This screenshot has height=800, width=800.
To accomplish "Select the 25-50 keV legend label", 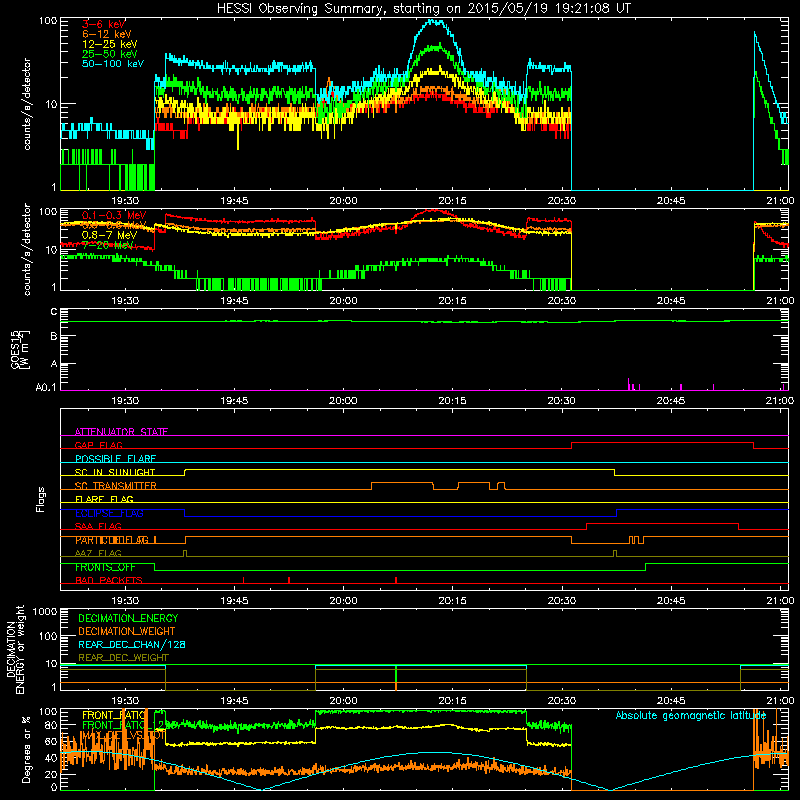I will (109, 54).
